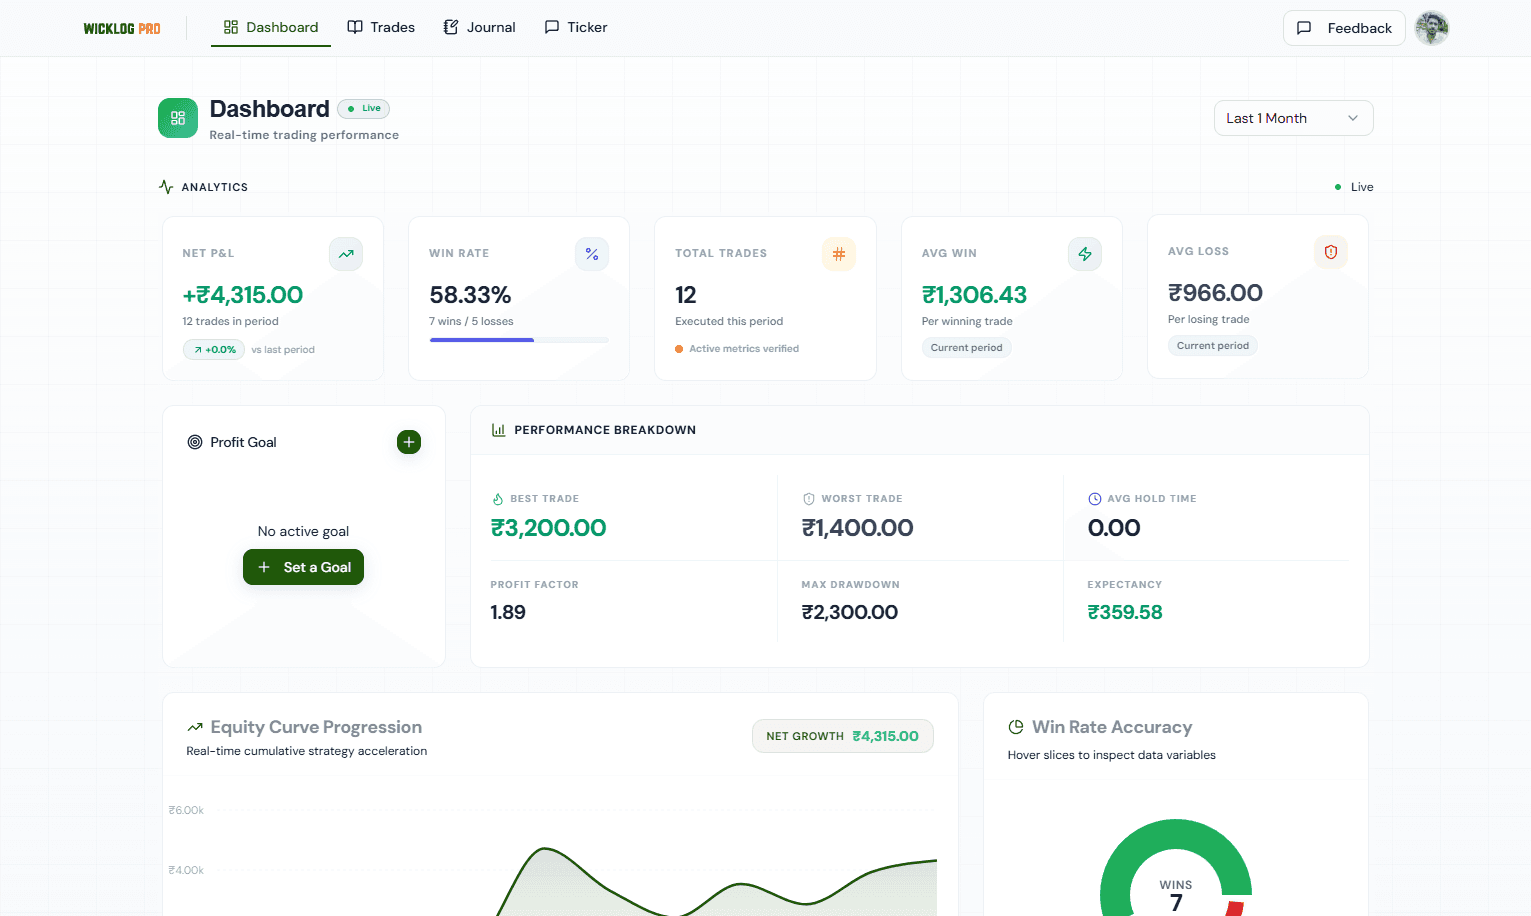Click the Worst Trade shield icon

click(x=809, y=499)
